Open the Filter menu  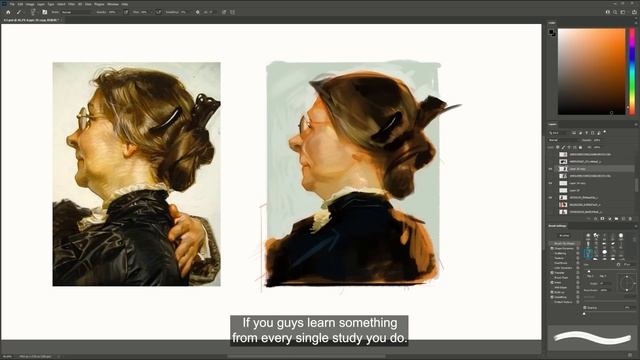(x=71, y=4)
